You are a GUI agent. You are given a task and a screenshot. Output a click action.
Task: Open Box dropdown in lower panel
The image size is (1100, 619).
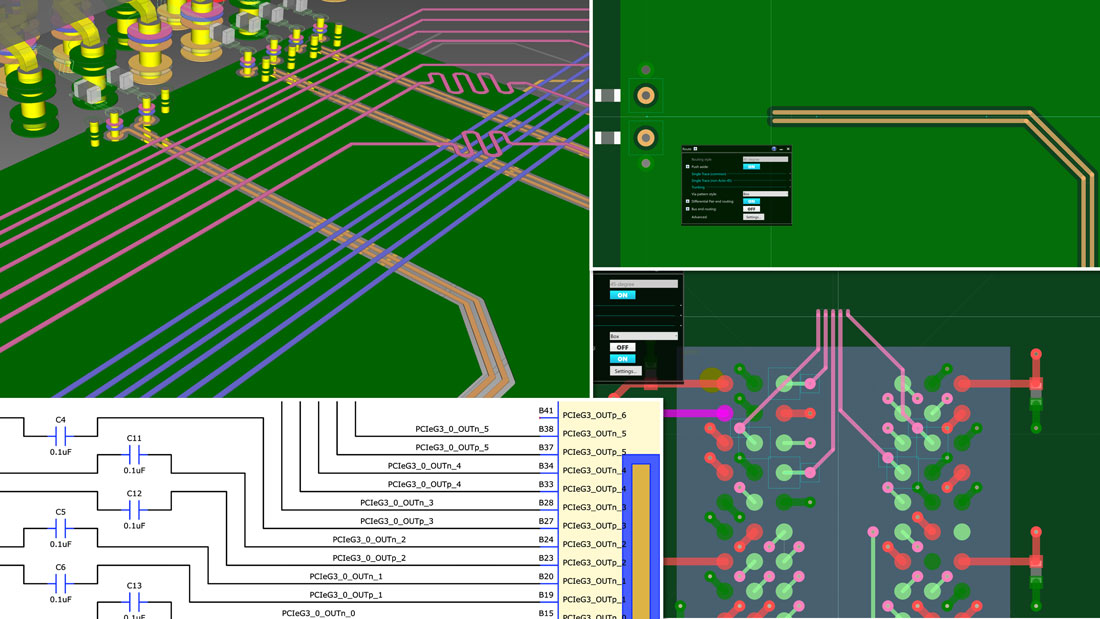pyautogui.click(x=643, y=336)
